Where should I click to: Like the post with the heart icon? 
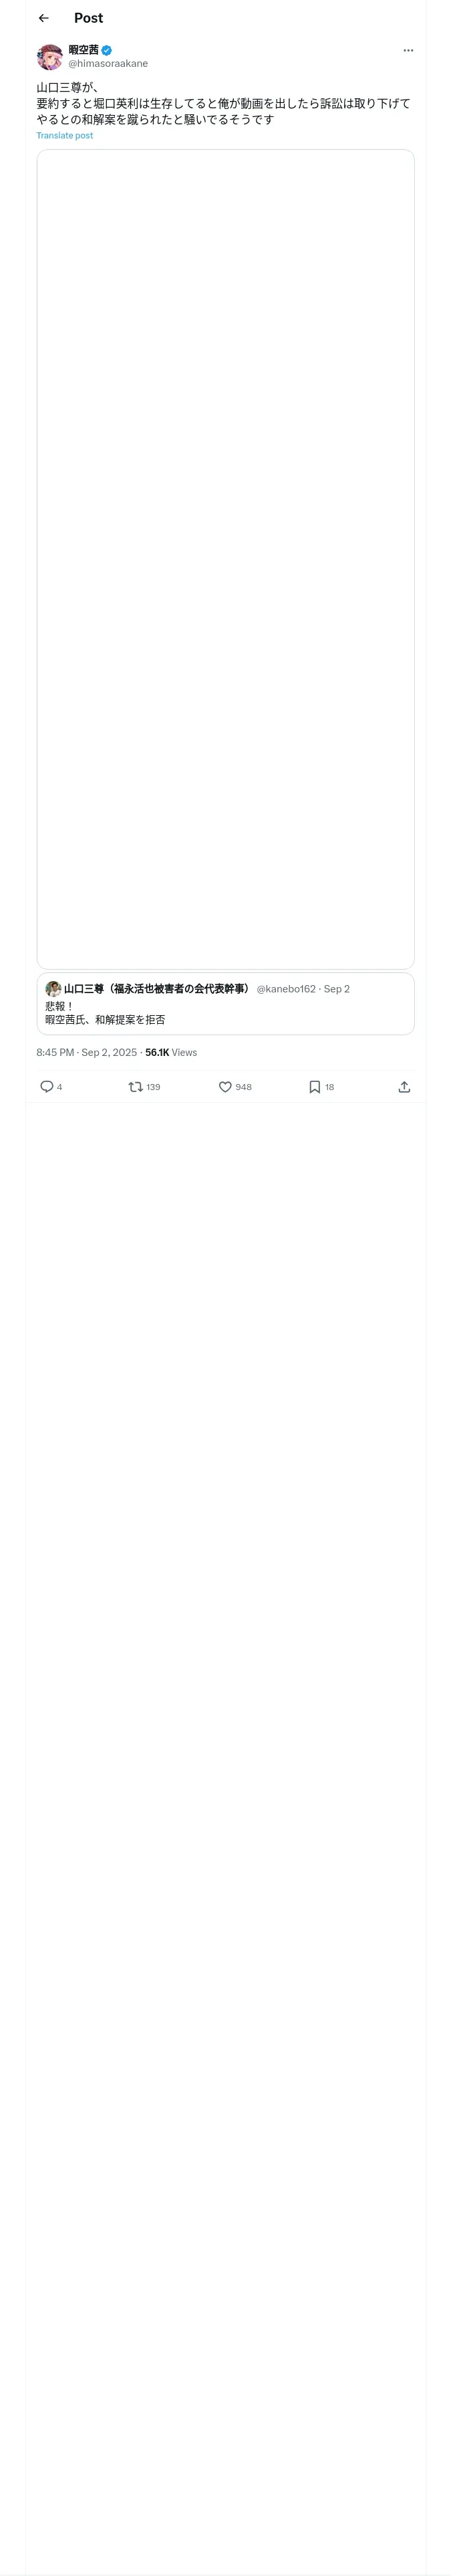point(225,1086)
